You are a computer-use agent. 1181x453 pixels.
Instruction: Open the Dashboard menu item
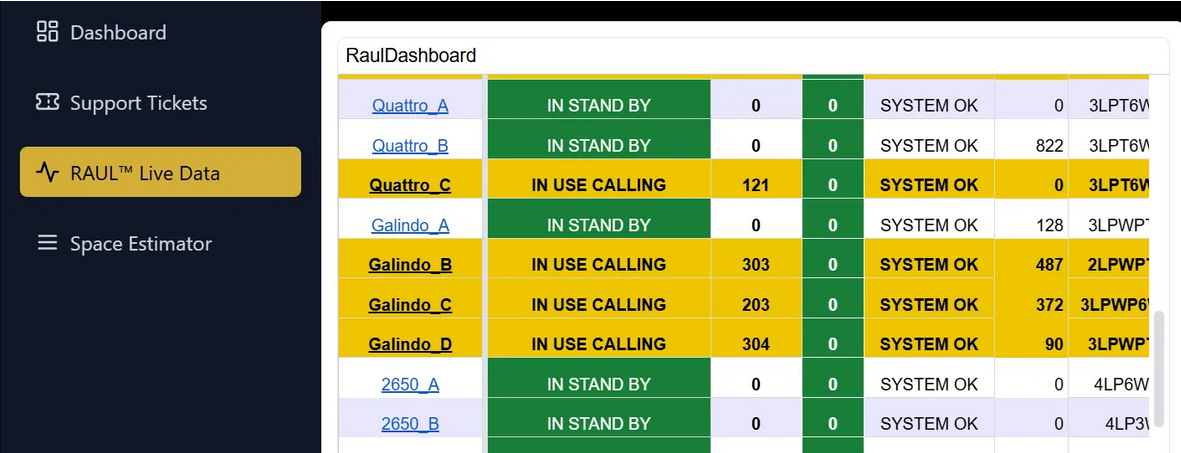[117, 32]
